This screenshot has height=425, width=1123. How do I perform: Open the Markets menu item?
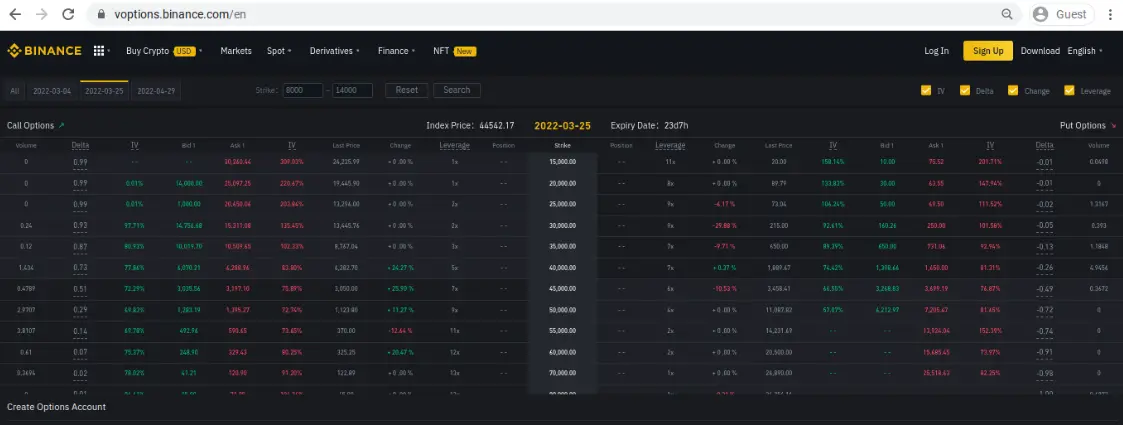(236, 51)
